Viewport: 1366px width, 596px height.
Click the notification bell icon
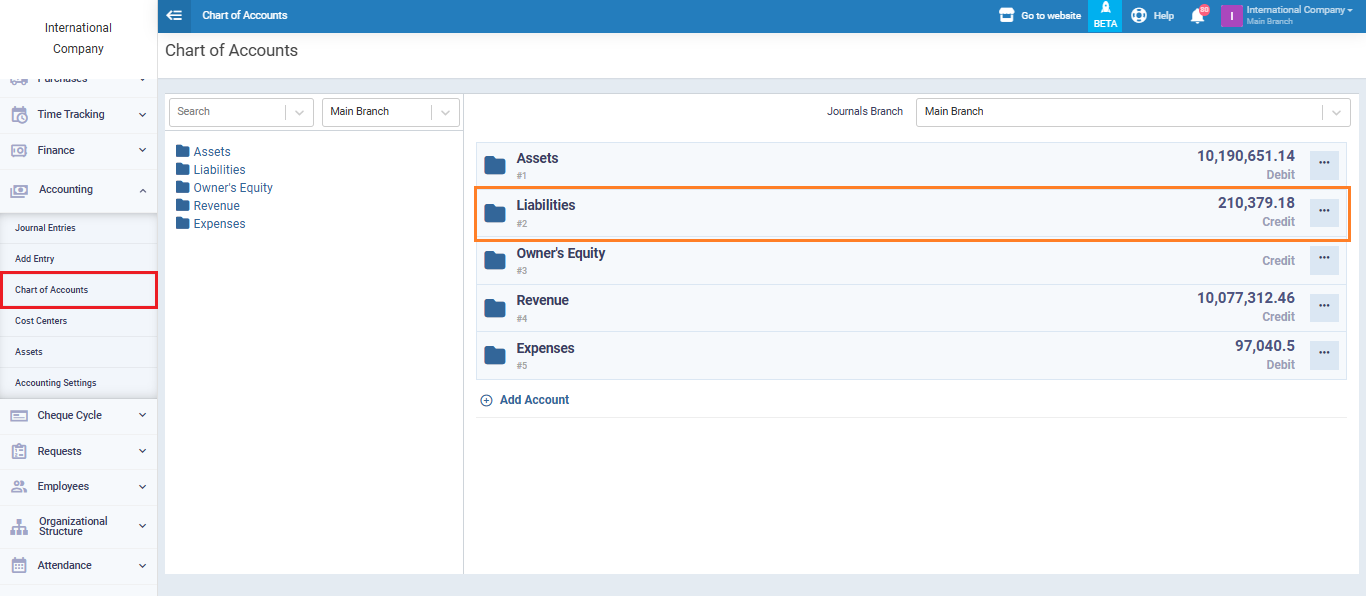pos(1197,16)
